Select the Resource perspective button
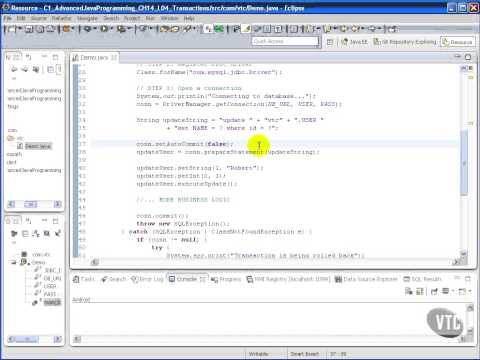The width and height of the screenshot is (480, 360). (x=457, y=42)
